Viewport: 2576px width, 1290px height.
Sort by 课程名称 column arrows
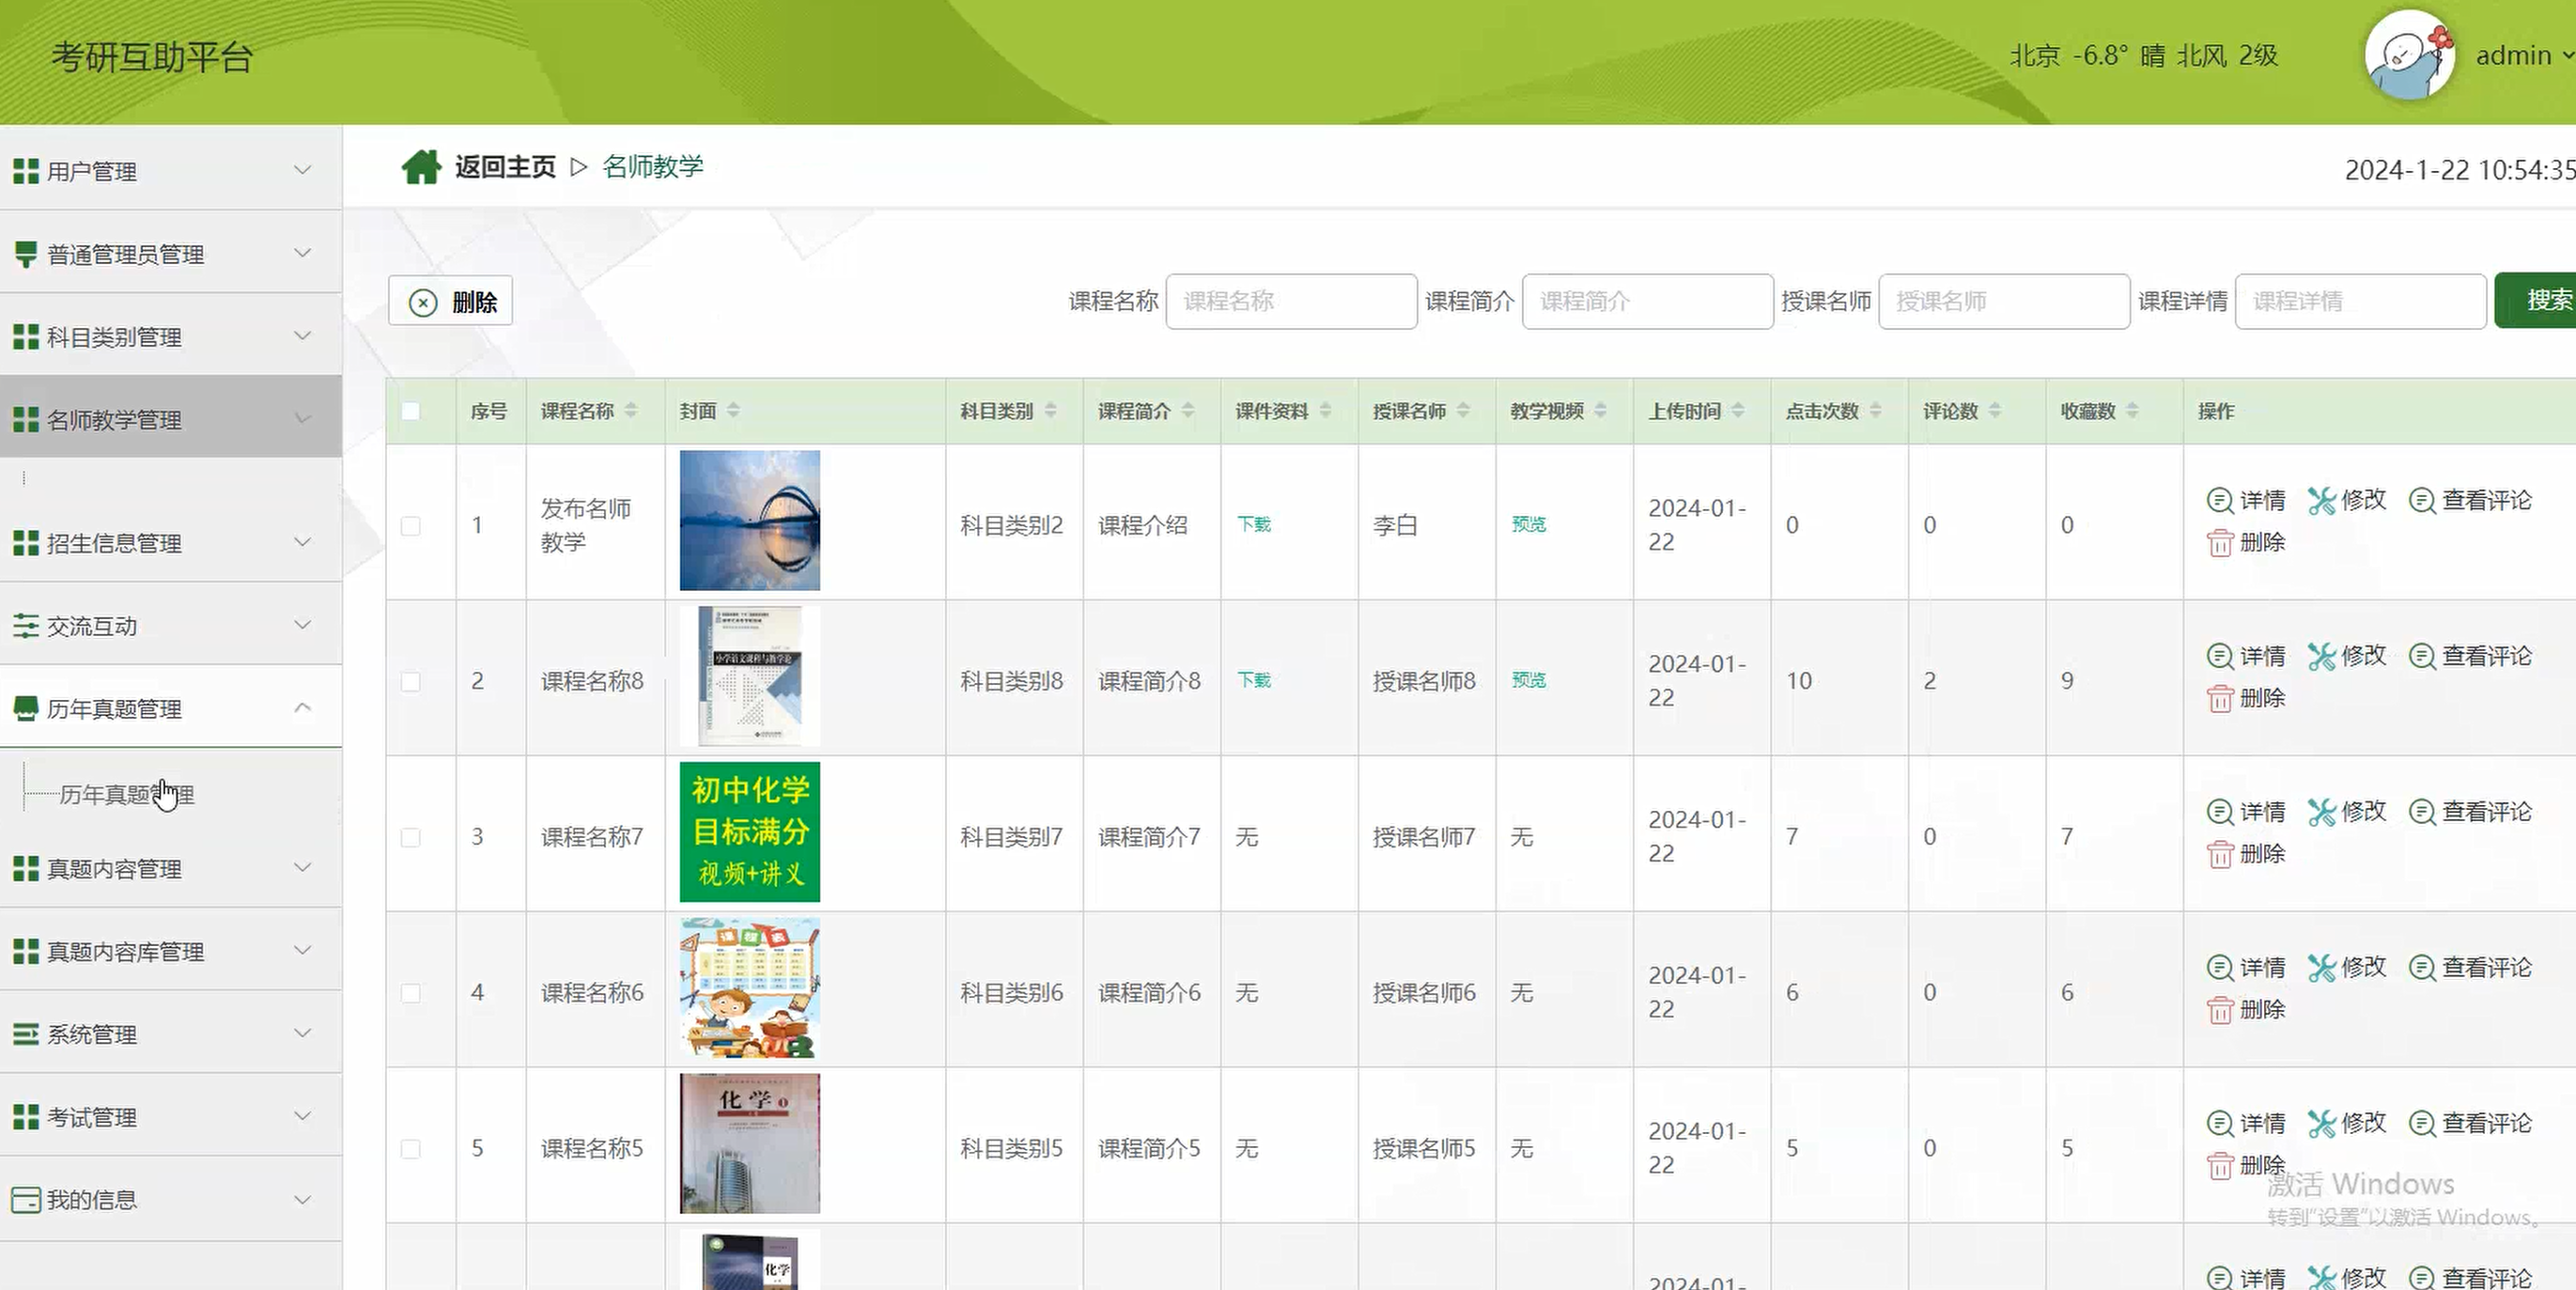pyautogui.click(x=631, y=411)
